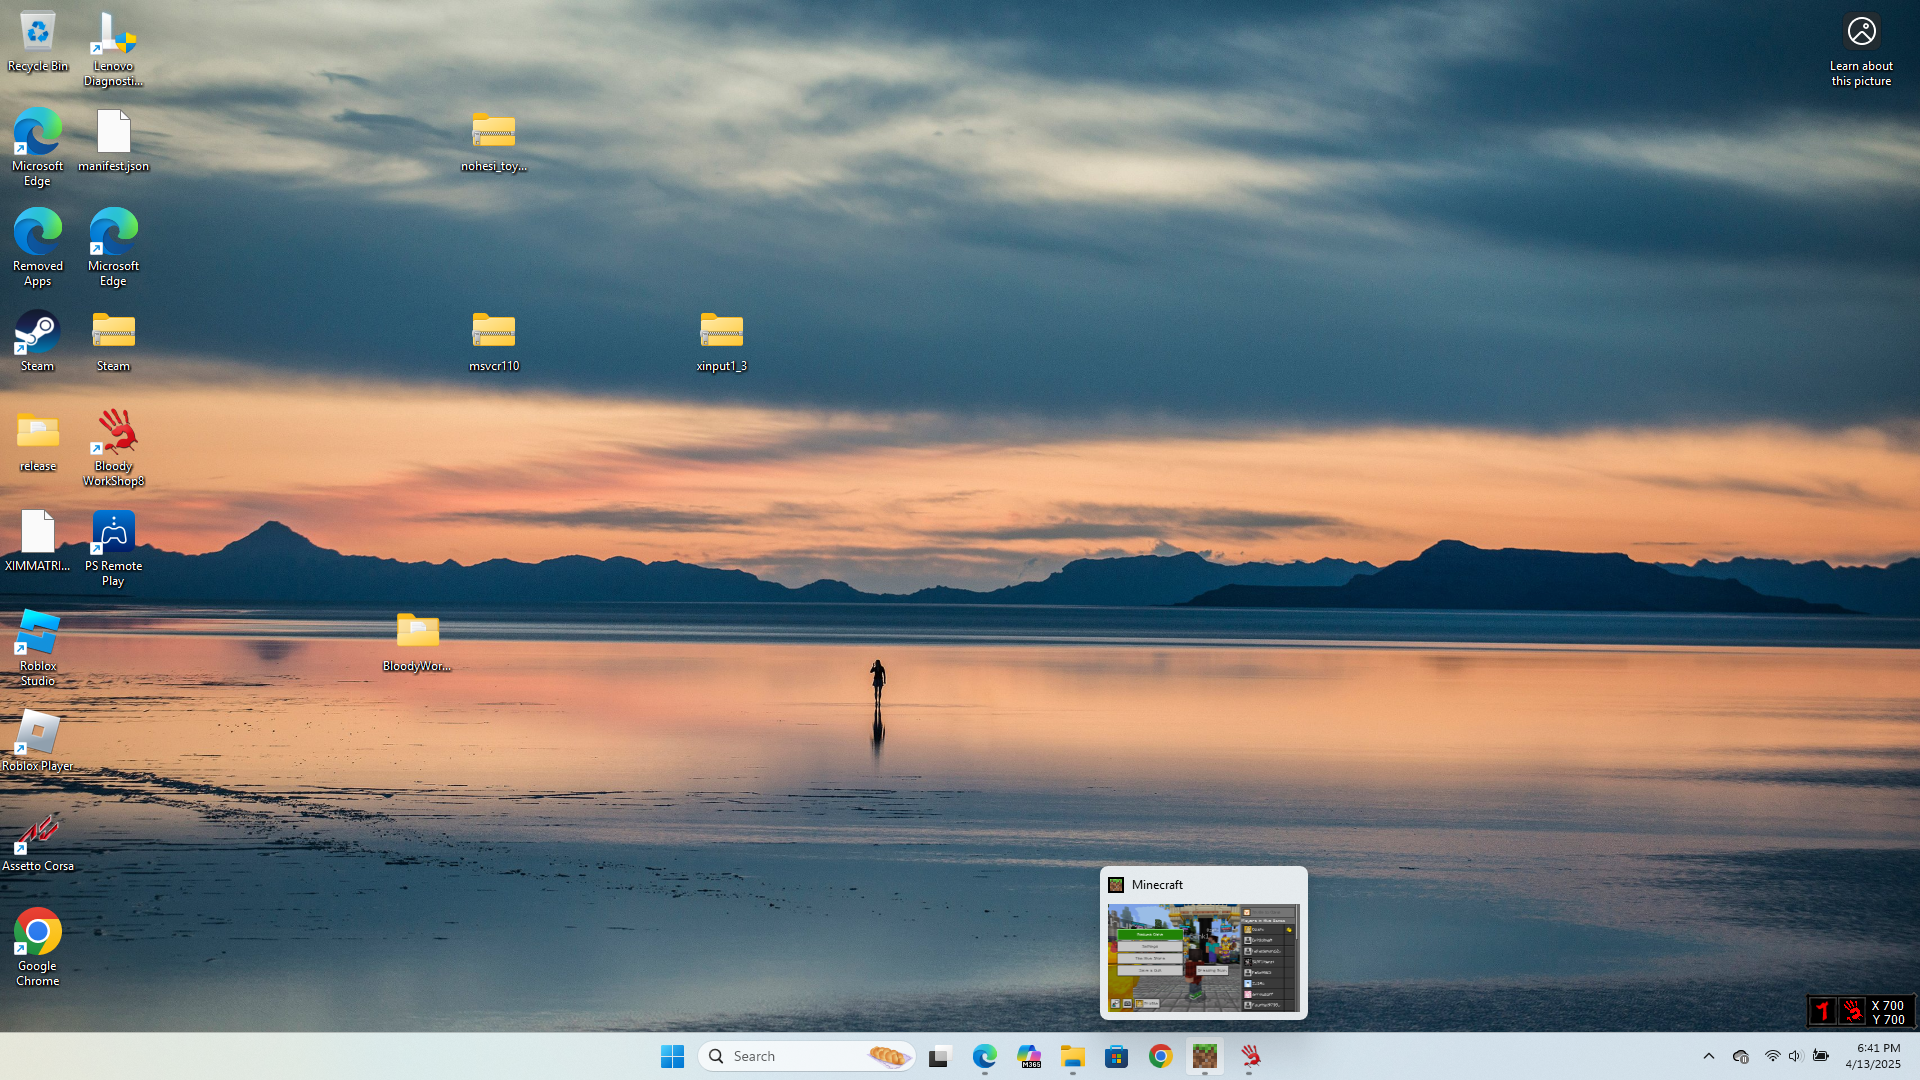
Task: Click the volume speaker tray icon
Action: pos(1794,1056)
